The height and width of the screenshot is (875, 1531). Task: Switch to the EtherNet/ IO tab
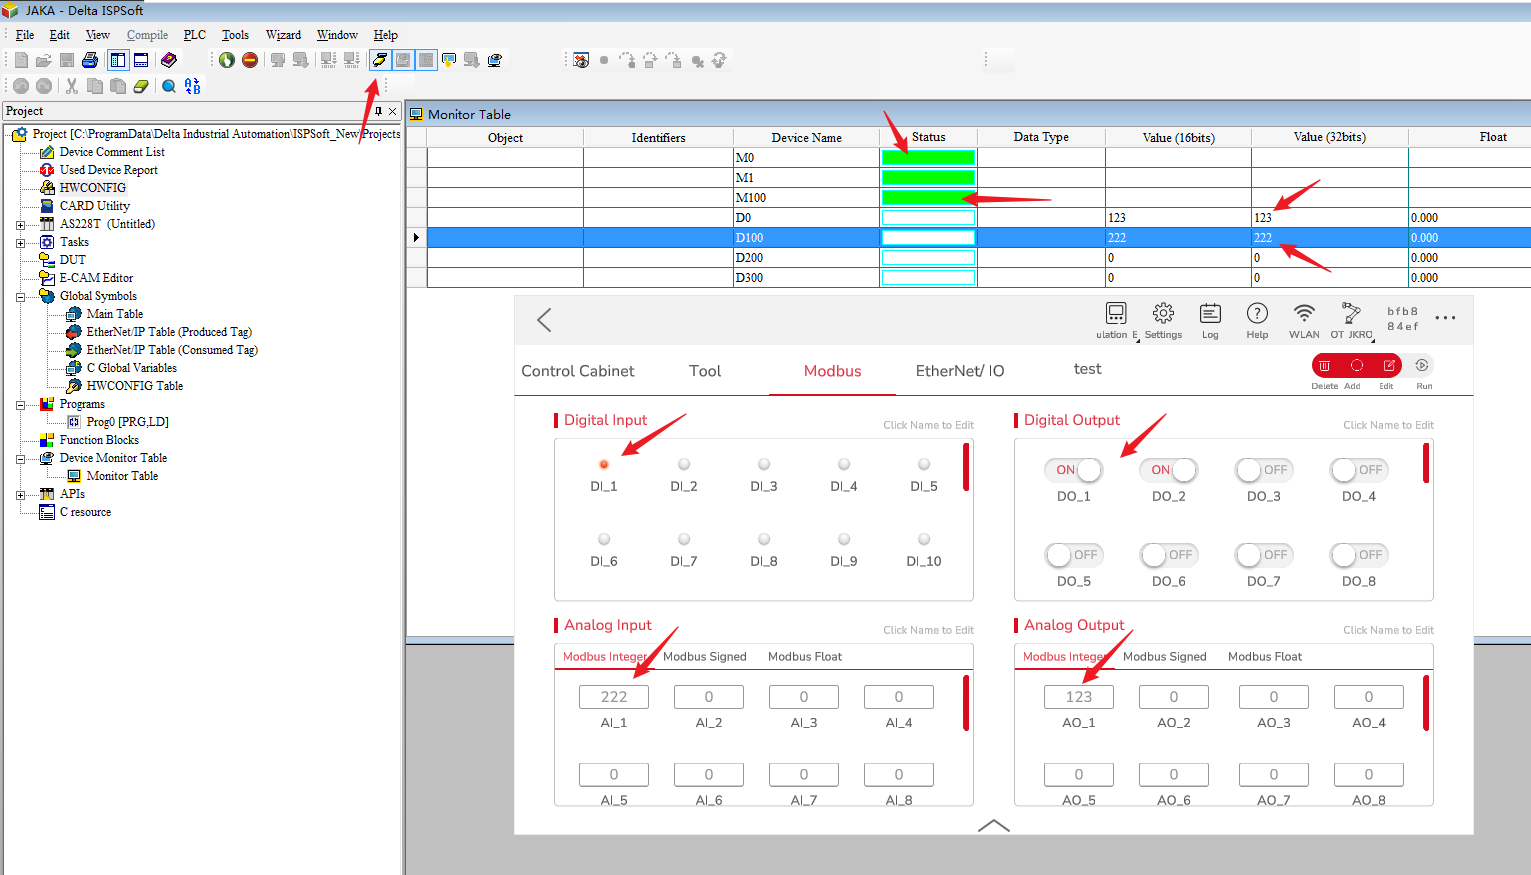959,371
